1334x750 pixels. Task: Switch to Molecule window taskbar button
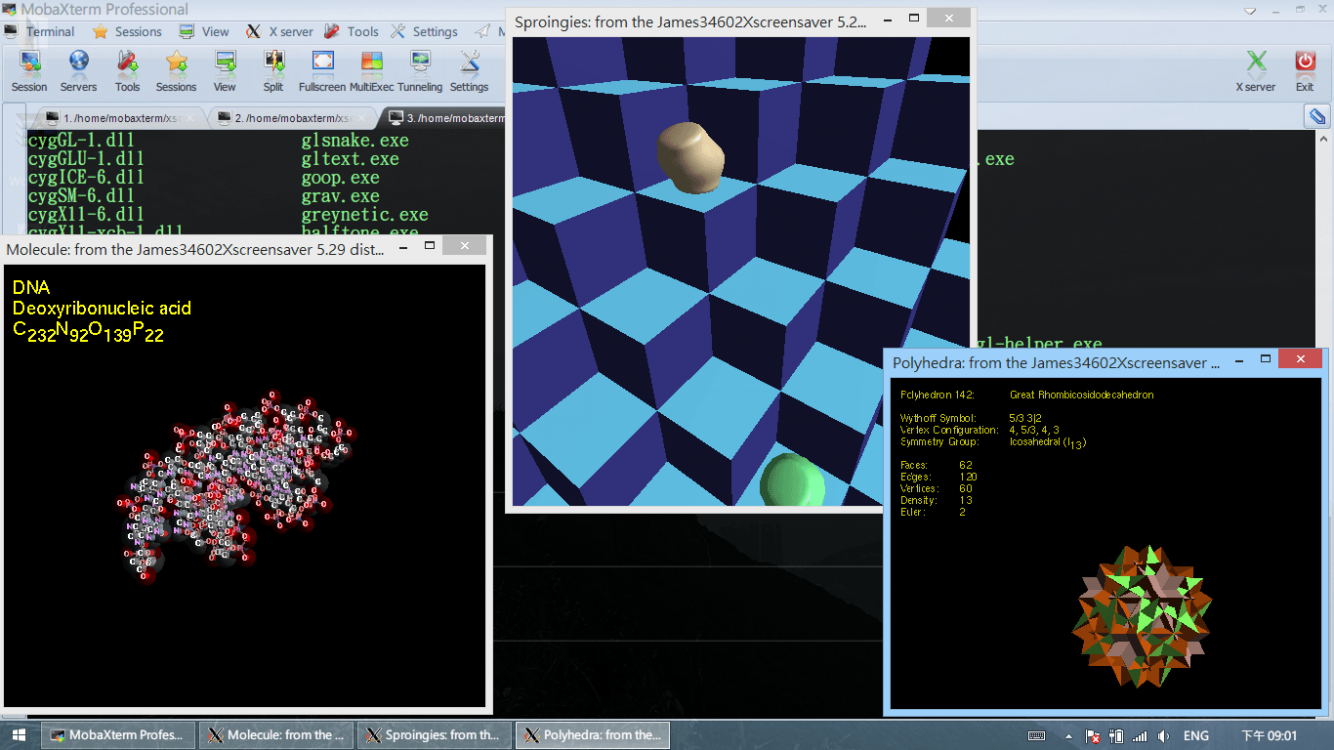coord(275,735)
